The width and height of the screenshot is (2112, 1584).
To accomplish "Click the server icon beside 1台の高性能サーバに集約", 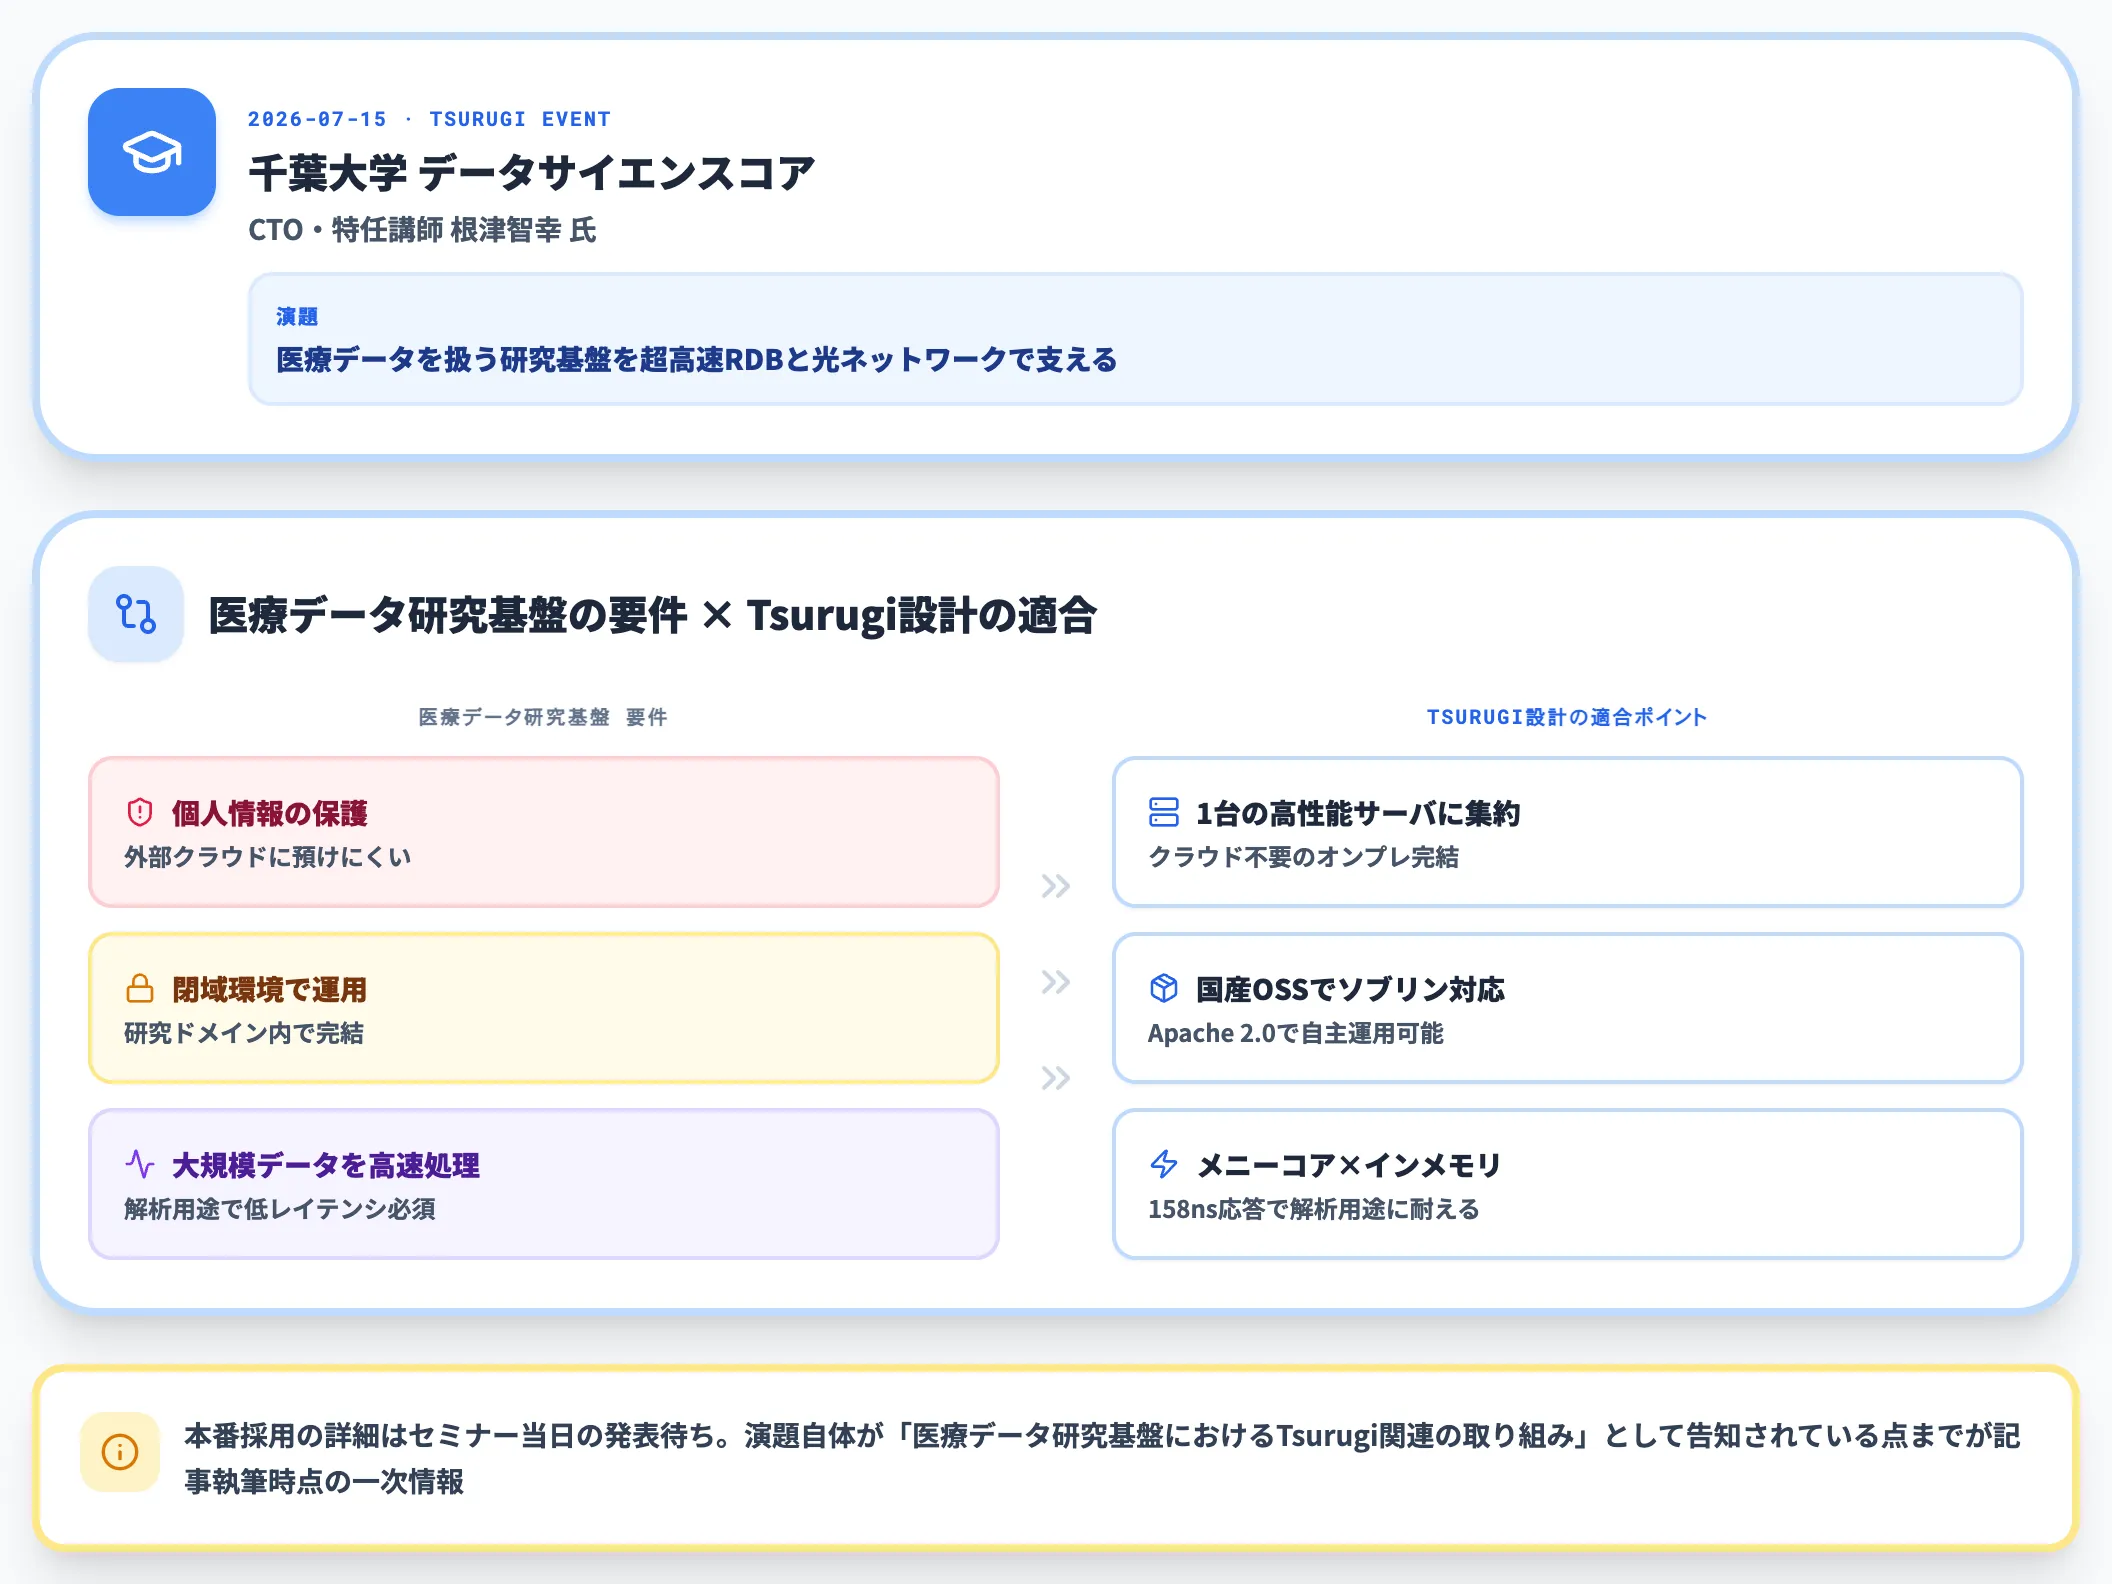I will 1164,812.
